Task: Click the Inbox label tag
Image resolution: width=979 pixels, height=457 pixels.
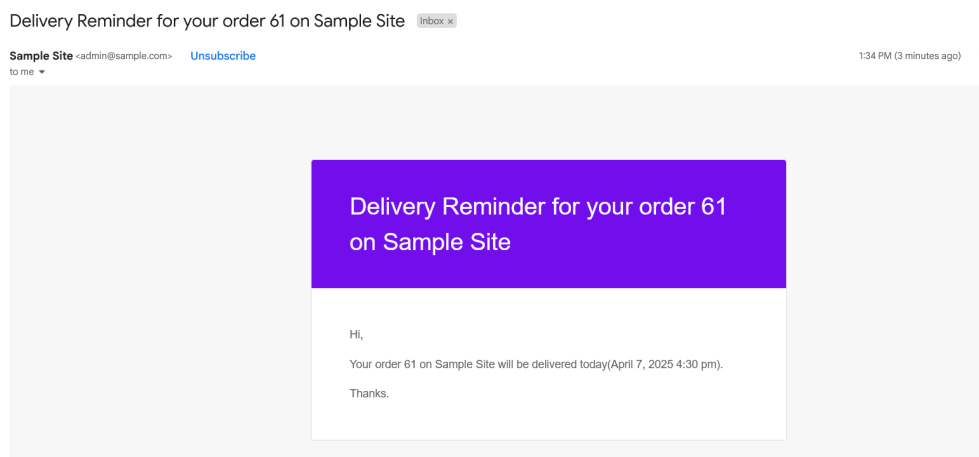Action: pos(432,21)
